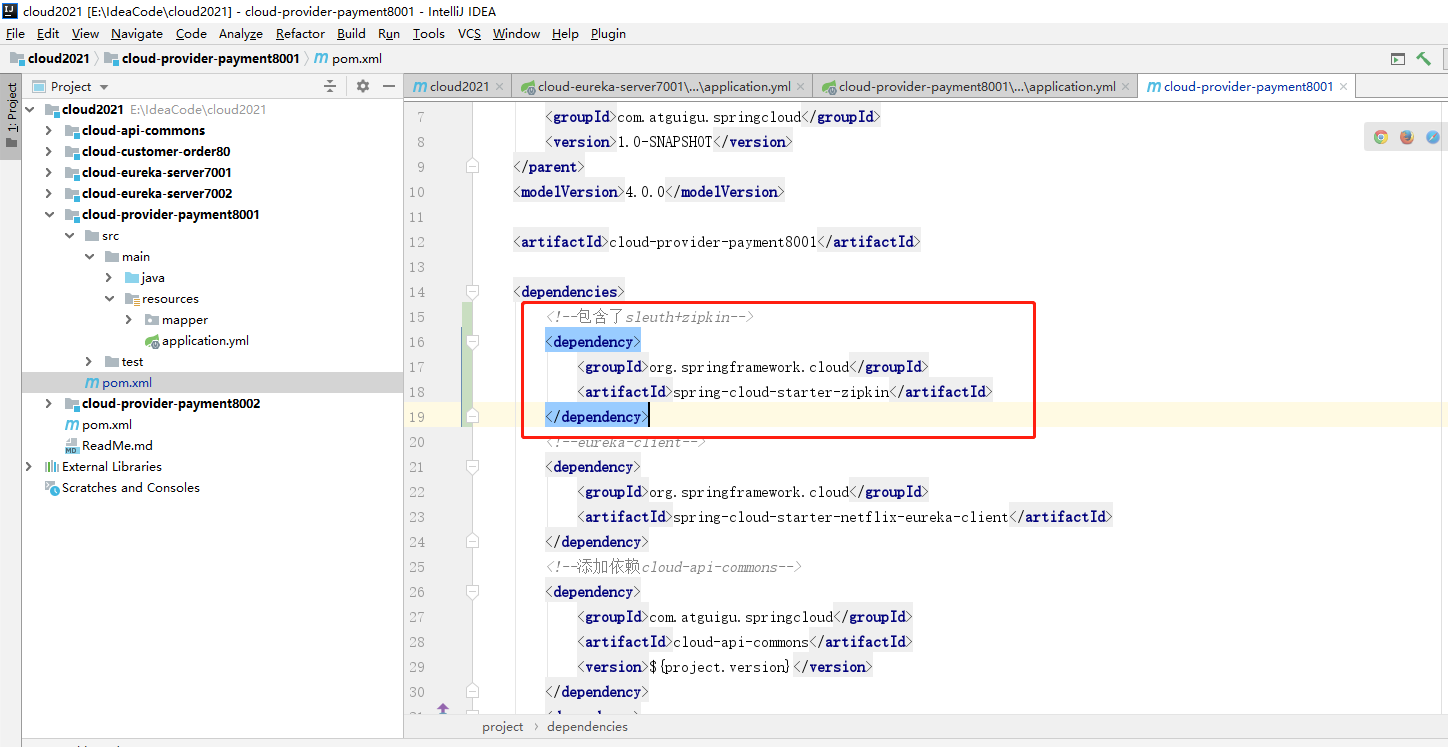
Task: Open the Run menu
Action: pos(389,33)
